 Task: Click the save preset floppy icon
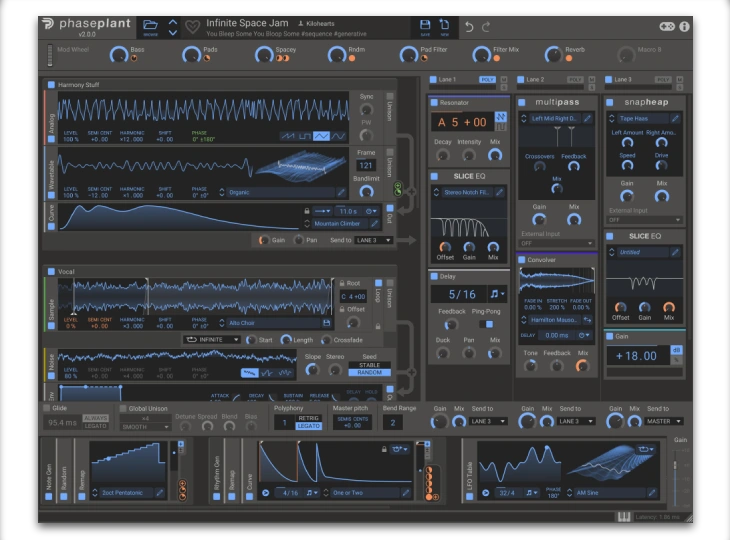[x=425, y=25]
